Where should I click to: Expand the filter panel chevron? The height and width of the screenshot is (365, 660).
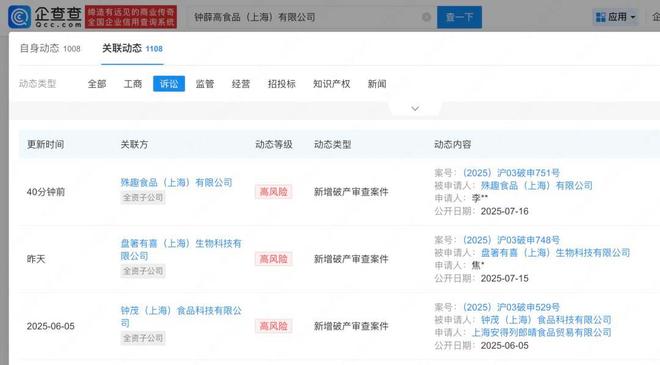click(x=415, y=109)
